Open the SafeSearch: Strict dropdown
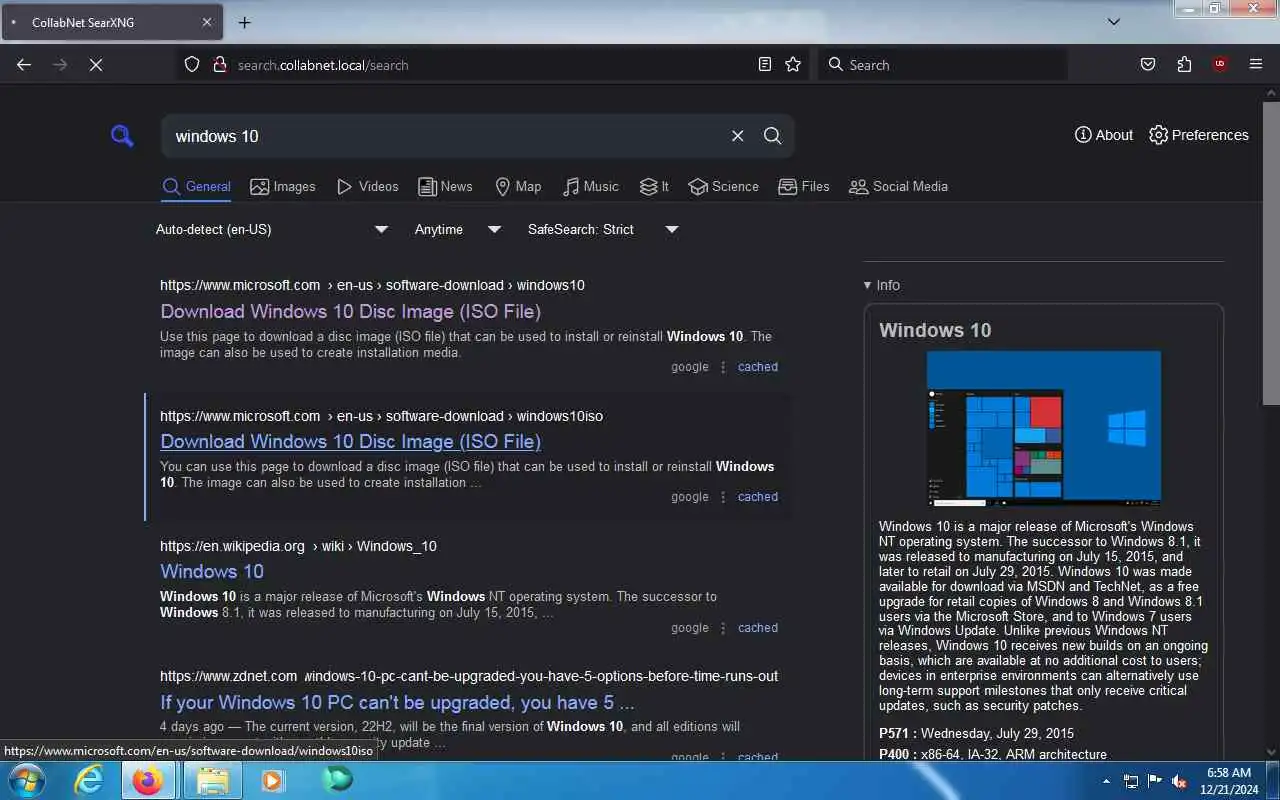This screenshot has width=1280, height=800. click(x=603, y=229)
